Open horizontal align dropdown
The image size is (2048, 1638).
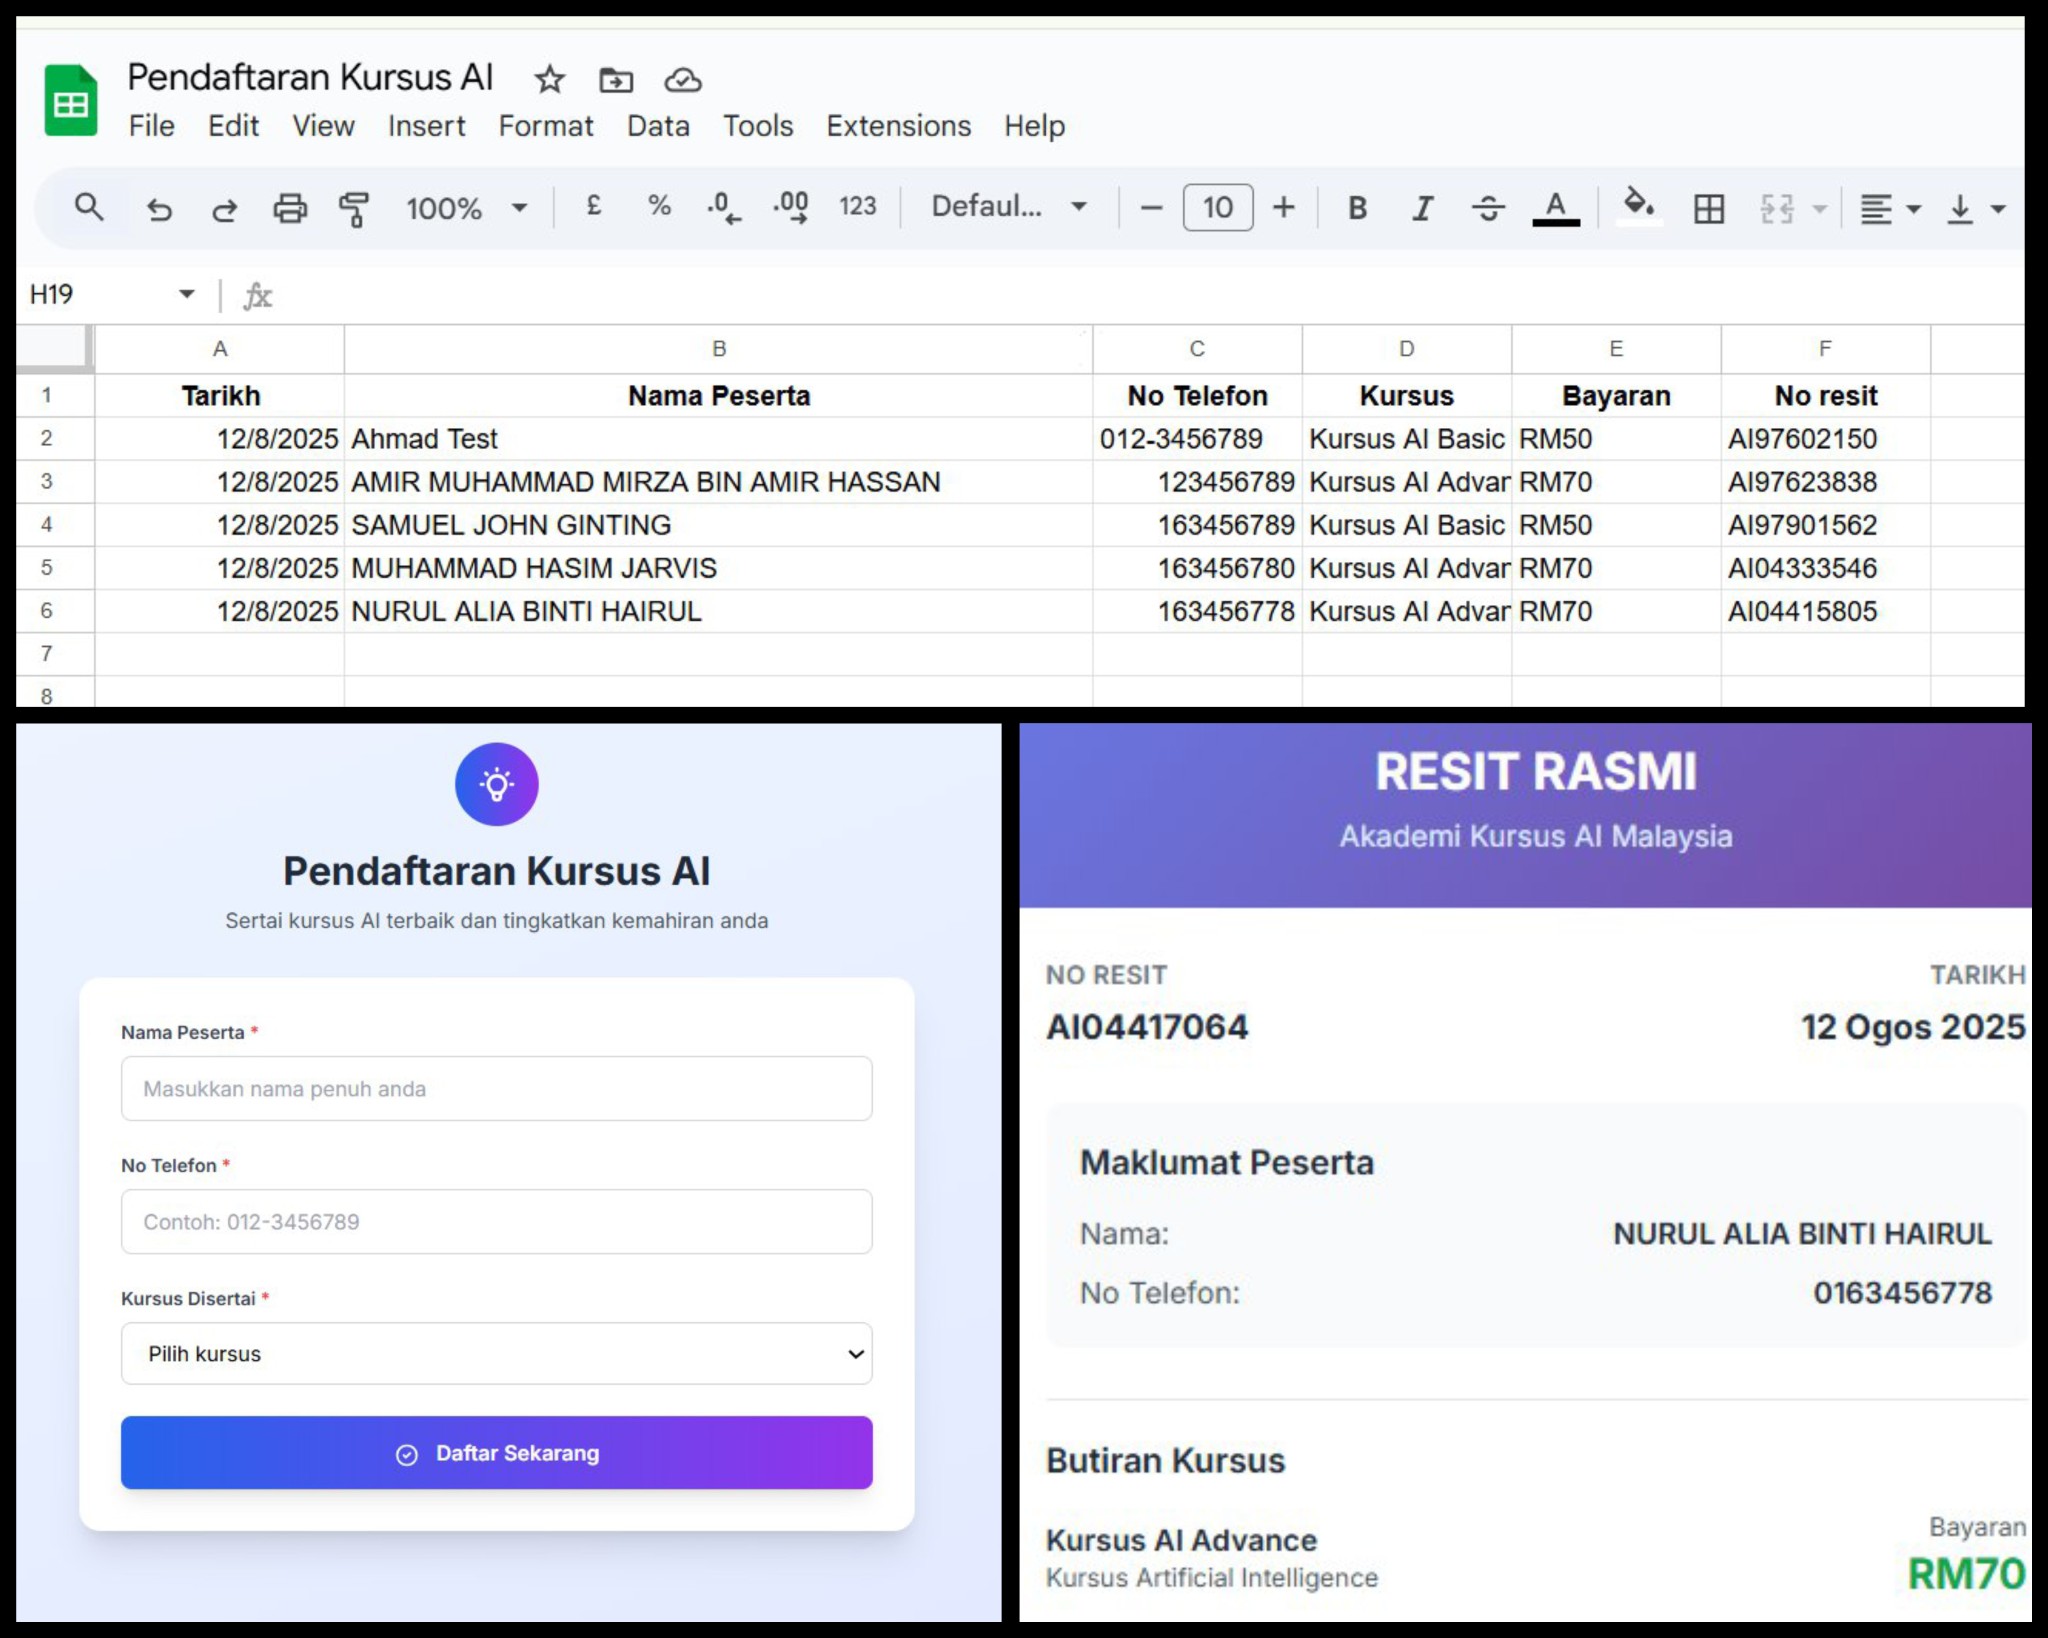tap(1890, 209)
